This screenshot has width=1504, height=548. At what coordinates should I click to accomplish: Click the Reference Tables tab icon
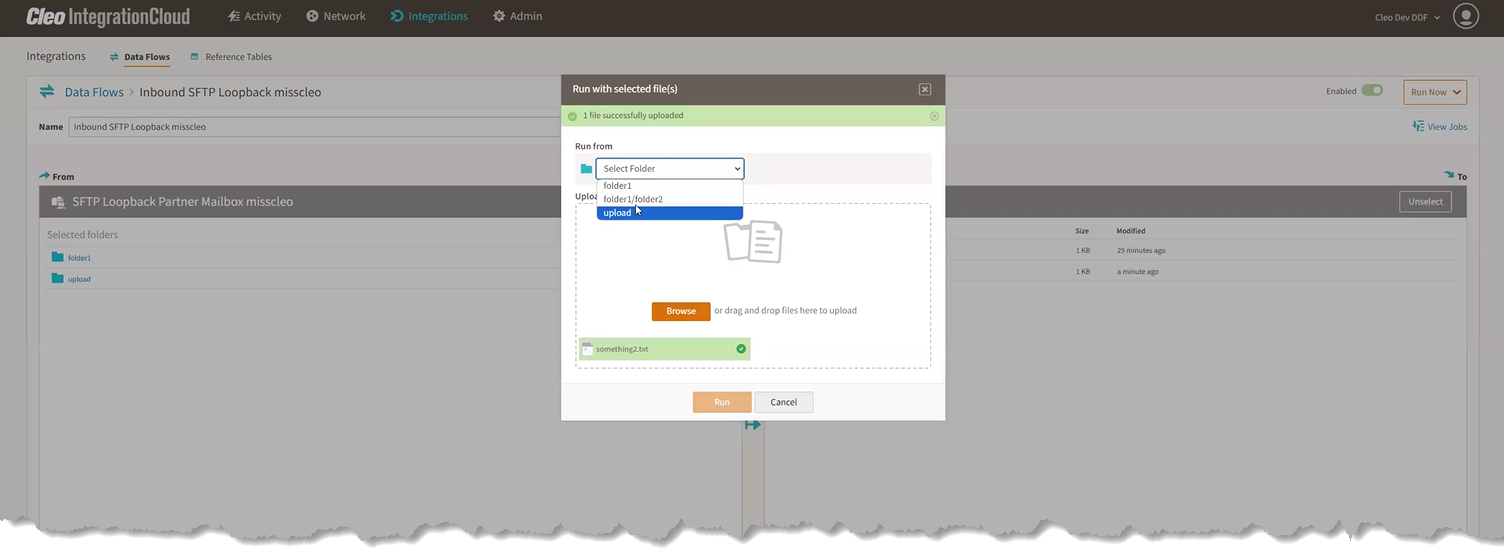(x=194, y=57)
